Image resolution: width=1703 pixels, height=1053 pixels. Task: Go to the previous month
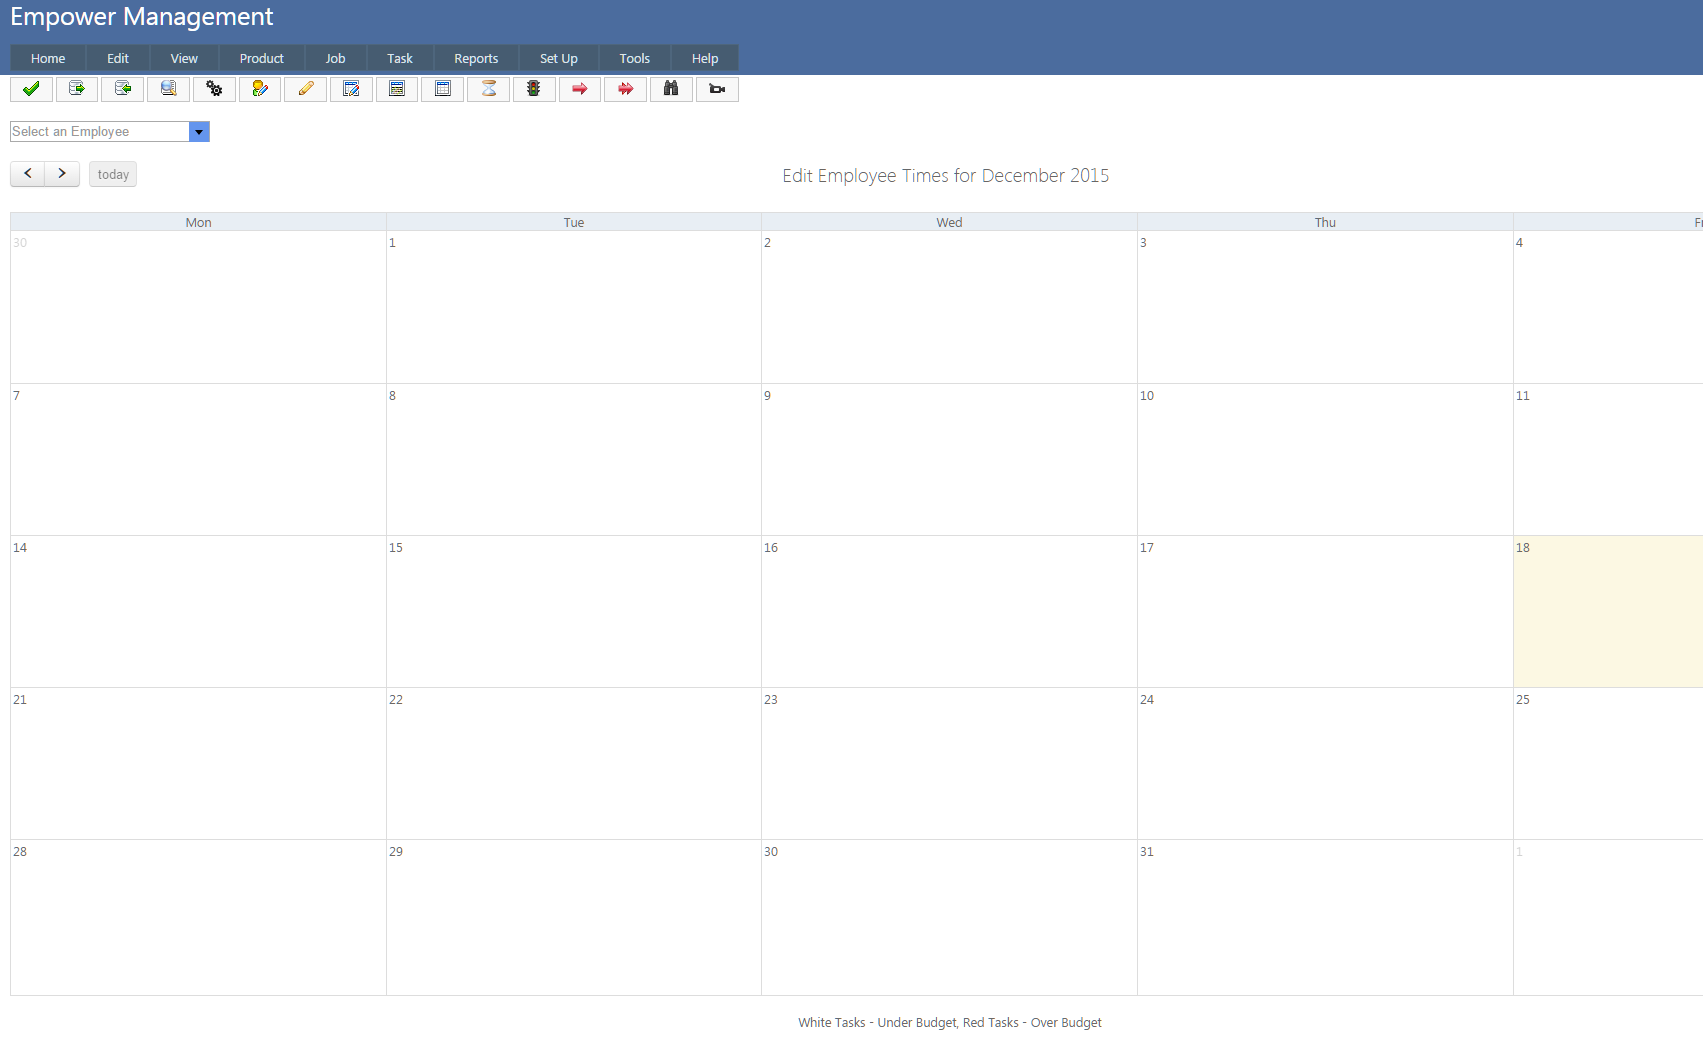28,174
